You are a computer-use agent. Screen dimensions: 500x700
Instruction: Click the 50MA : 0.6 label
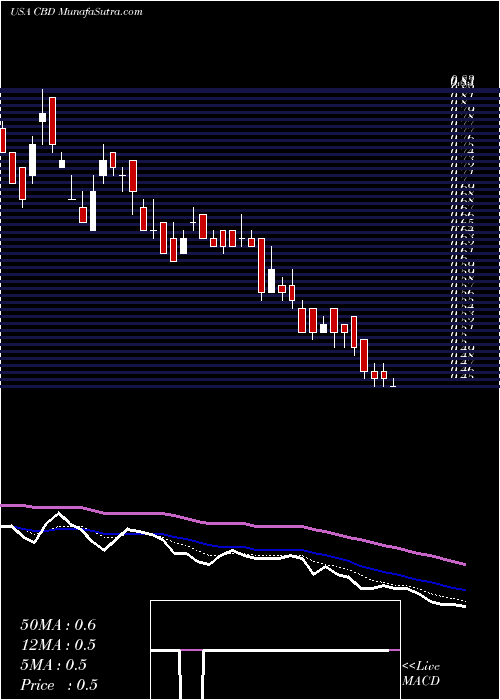58,625
